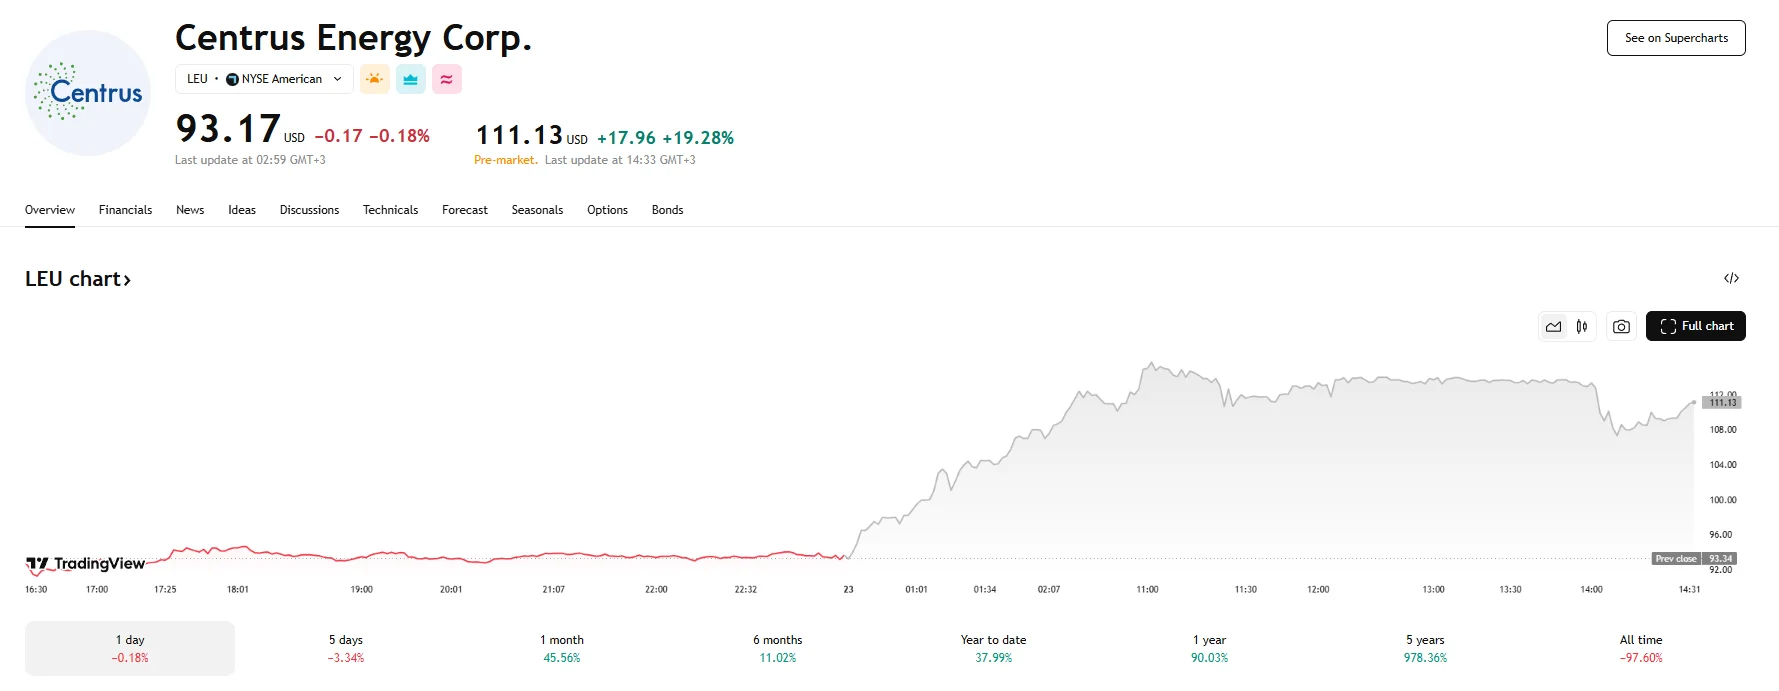Click the blue crown badge icon
Image resolution: width=1779 pixels, height=691 pixels.
(x=411, y=79)
